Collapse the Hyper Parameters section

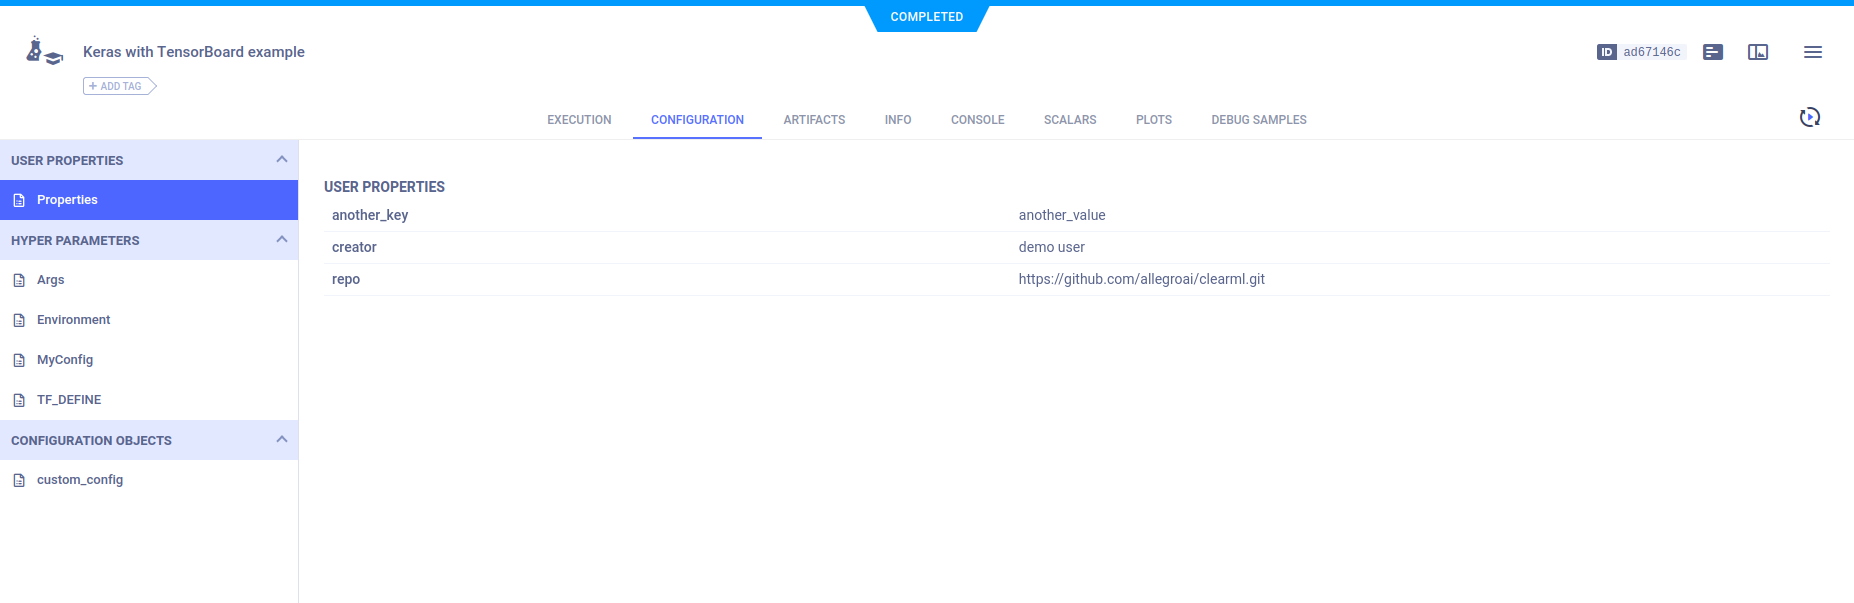(x=281, y=240)
